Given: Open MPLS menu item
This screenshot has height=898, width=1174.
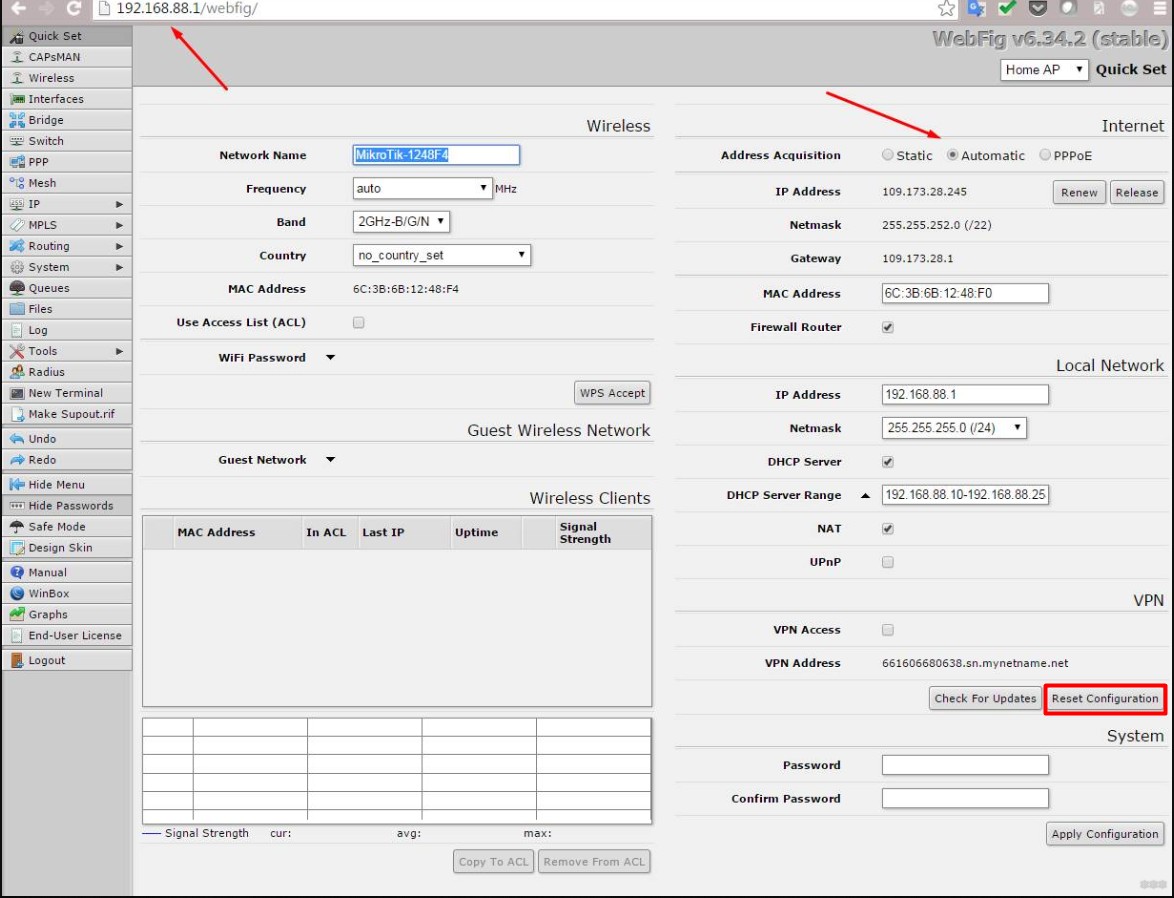Looking at the screenshot, I should click(67, 225).
